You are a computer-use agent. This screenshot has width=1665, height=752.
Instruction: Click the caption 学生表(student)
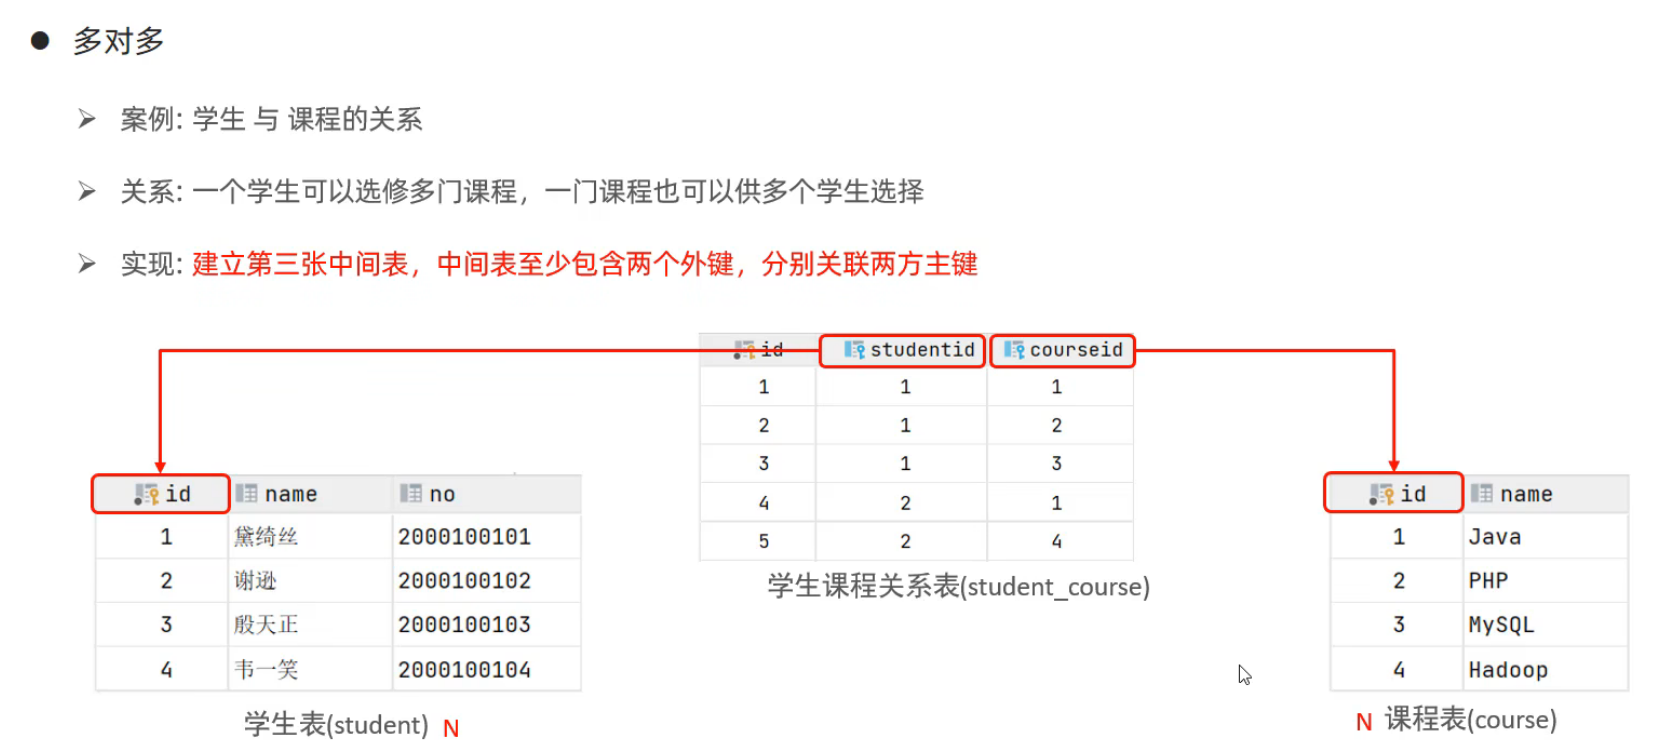pyautogui.click(x=336, y=724)
